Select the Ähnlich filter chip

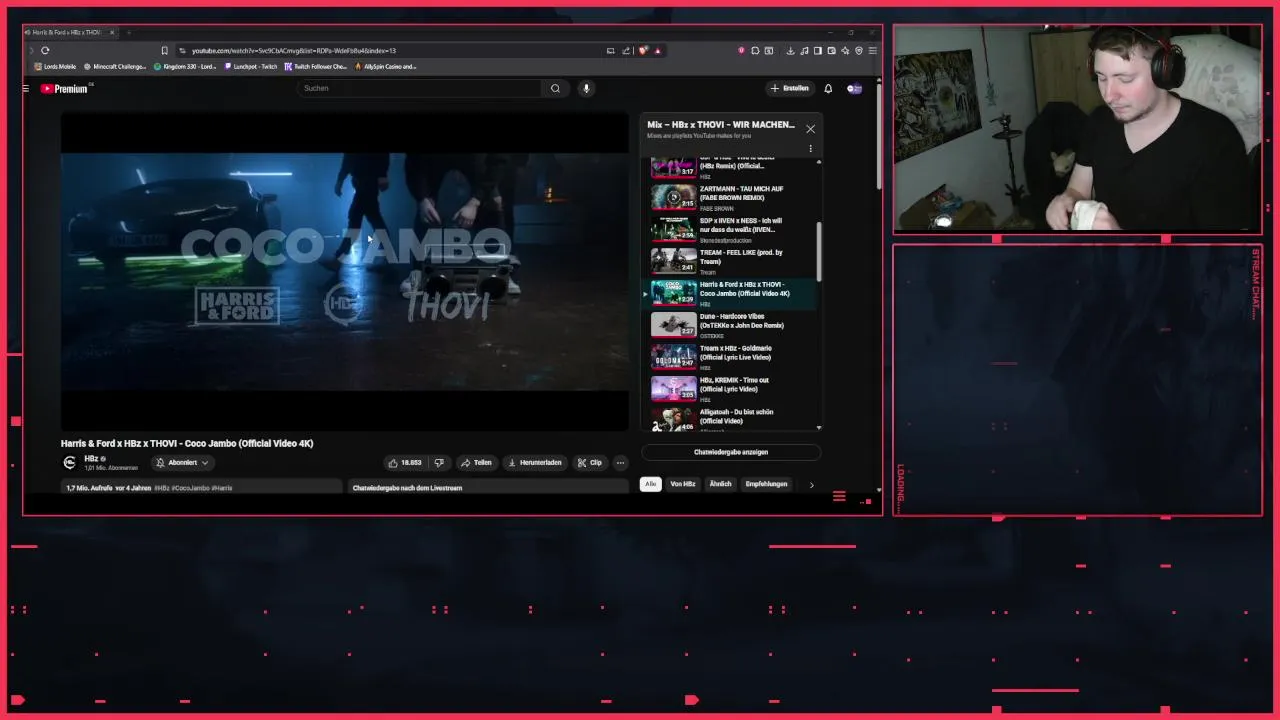[x=720, y=484]
